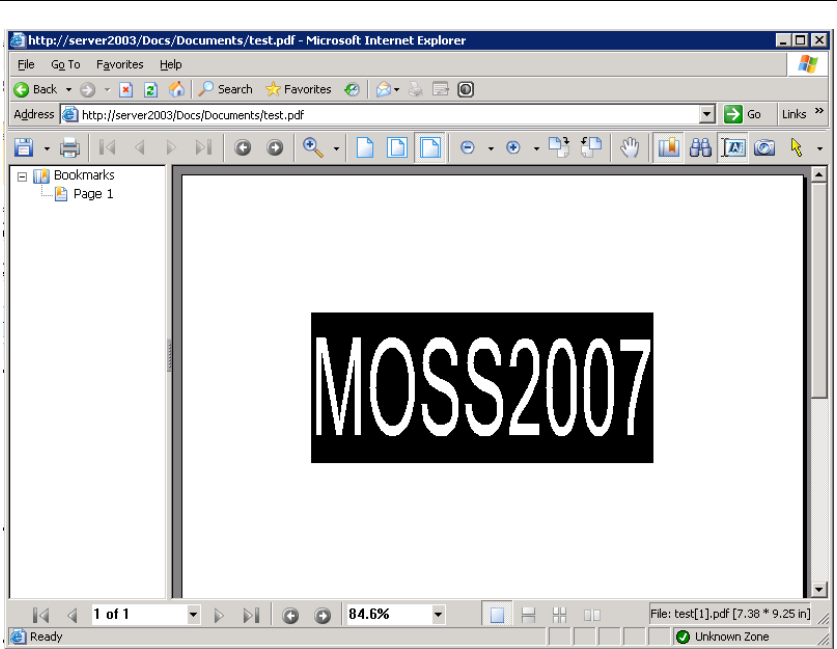The width and height of the screenshot is (837, 649).
Task: Click the Links toolbar label
Action: (794, 114)
